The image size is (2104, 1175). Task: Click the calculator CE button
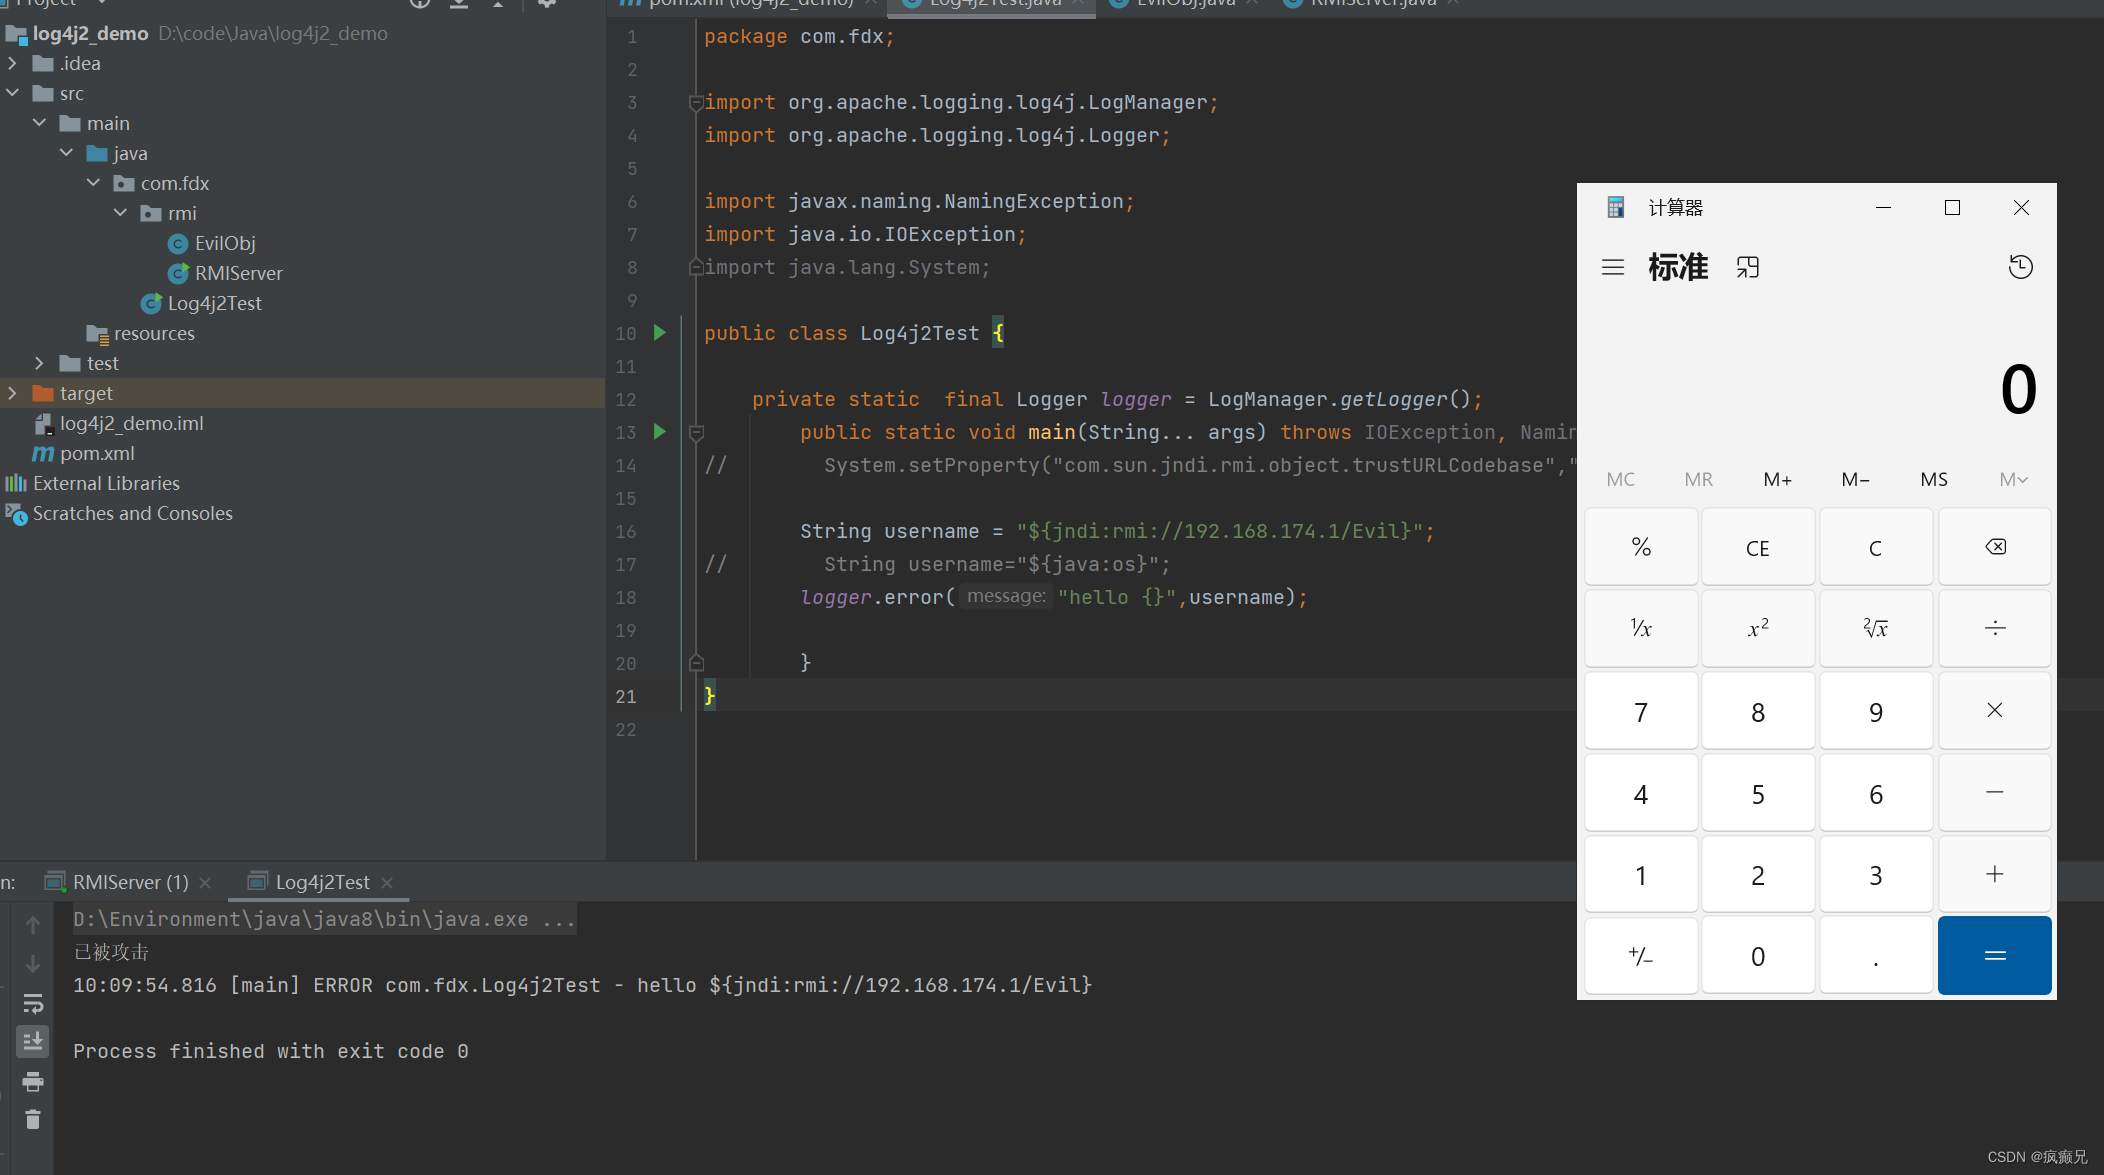click(x=1758, y=548)
